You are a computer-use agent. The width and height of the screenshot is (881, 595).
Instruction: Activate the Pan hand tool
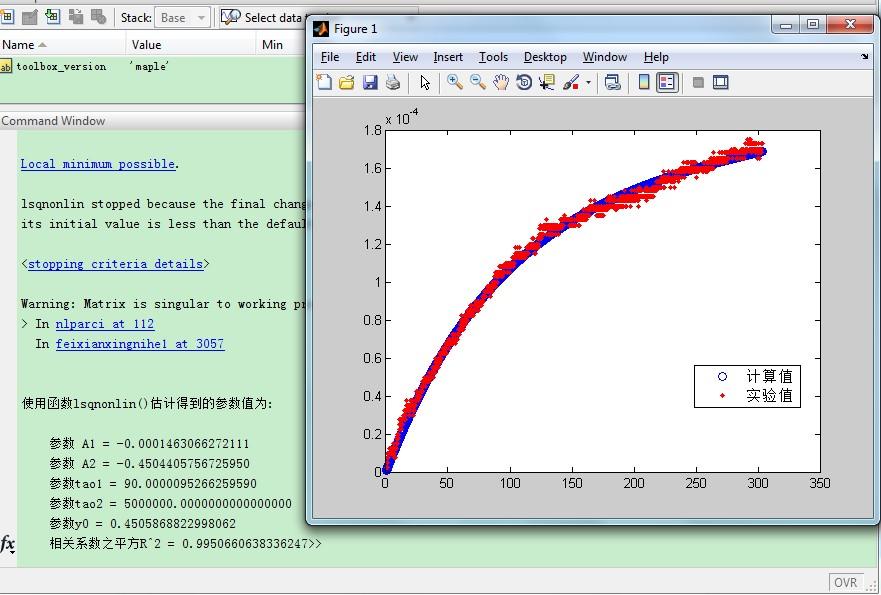click(501, 83)
